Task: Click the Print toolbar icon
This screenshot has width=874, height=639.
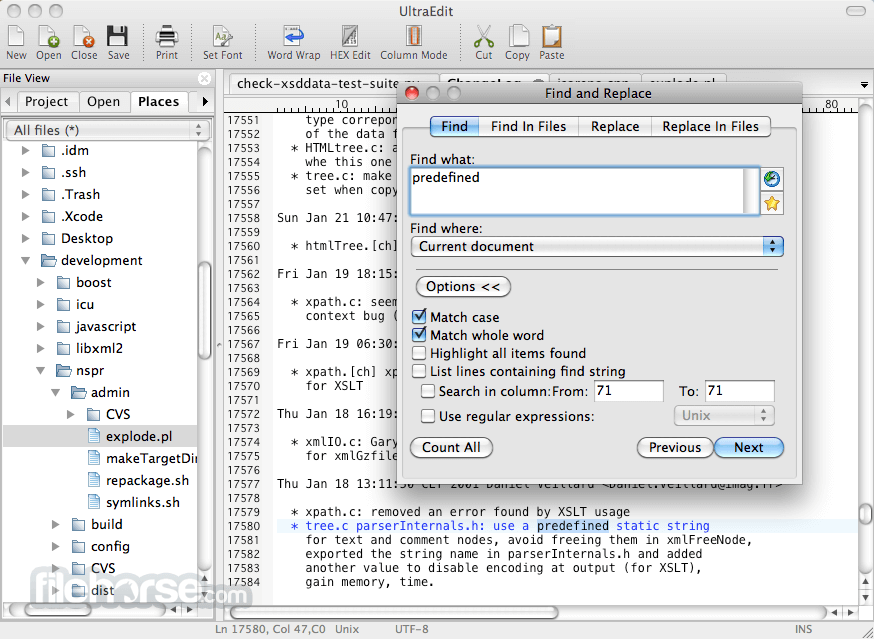Action: pos(167,36)
